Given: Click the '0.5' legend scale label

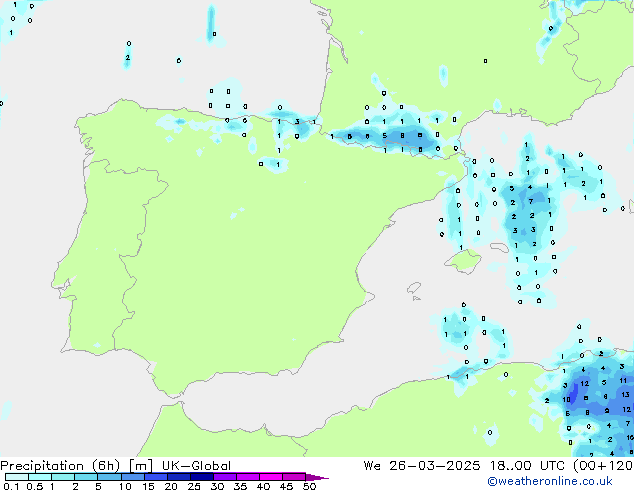Looking at the screenshot, I should click(x=35, y=486).
